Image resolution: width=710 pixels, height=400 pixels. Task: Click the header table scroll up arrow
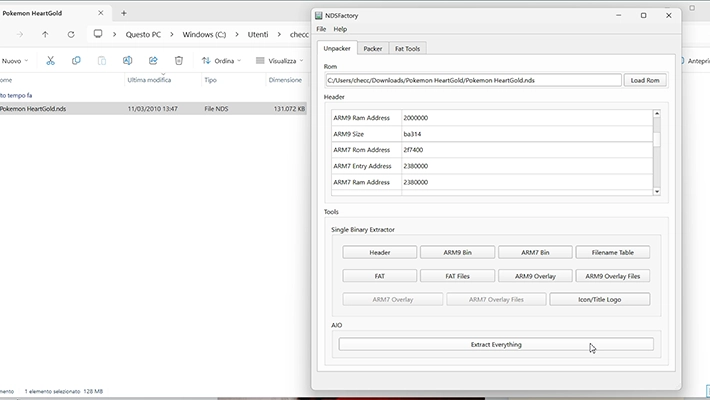657,113
